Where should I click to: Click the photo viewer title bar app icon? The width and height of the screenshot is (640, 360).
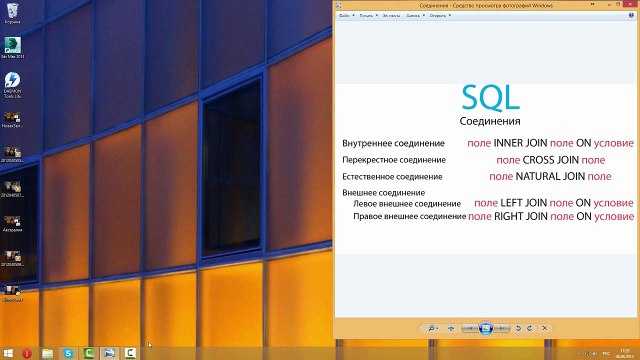click(x=338, y=6)
